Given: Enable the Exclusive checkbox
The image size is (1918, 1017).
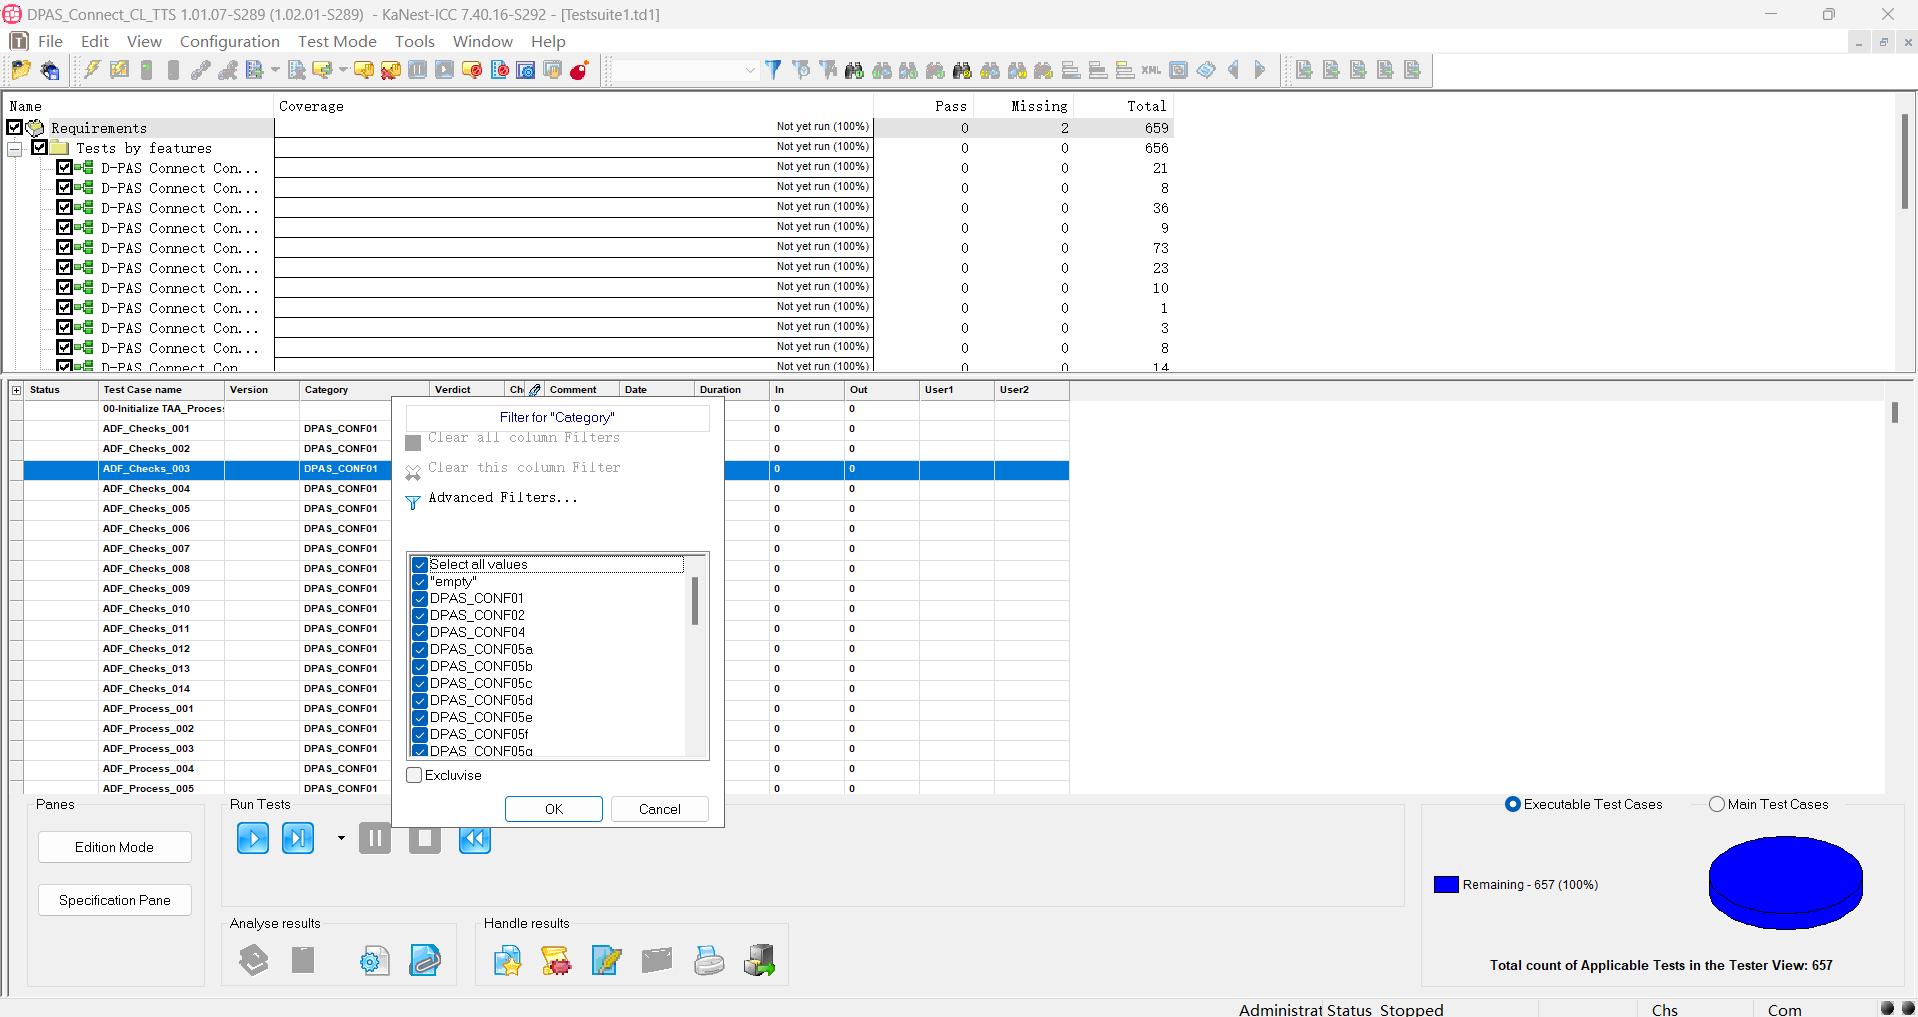Looking at the screenshot, I should pyautogui.click(x=415, y=775).
